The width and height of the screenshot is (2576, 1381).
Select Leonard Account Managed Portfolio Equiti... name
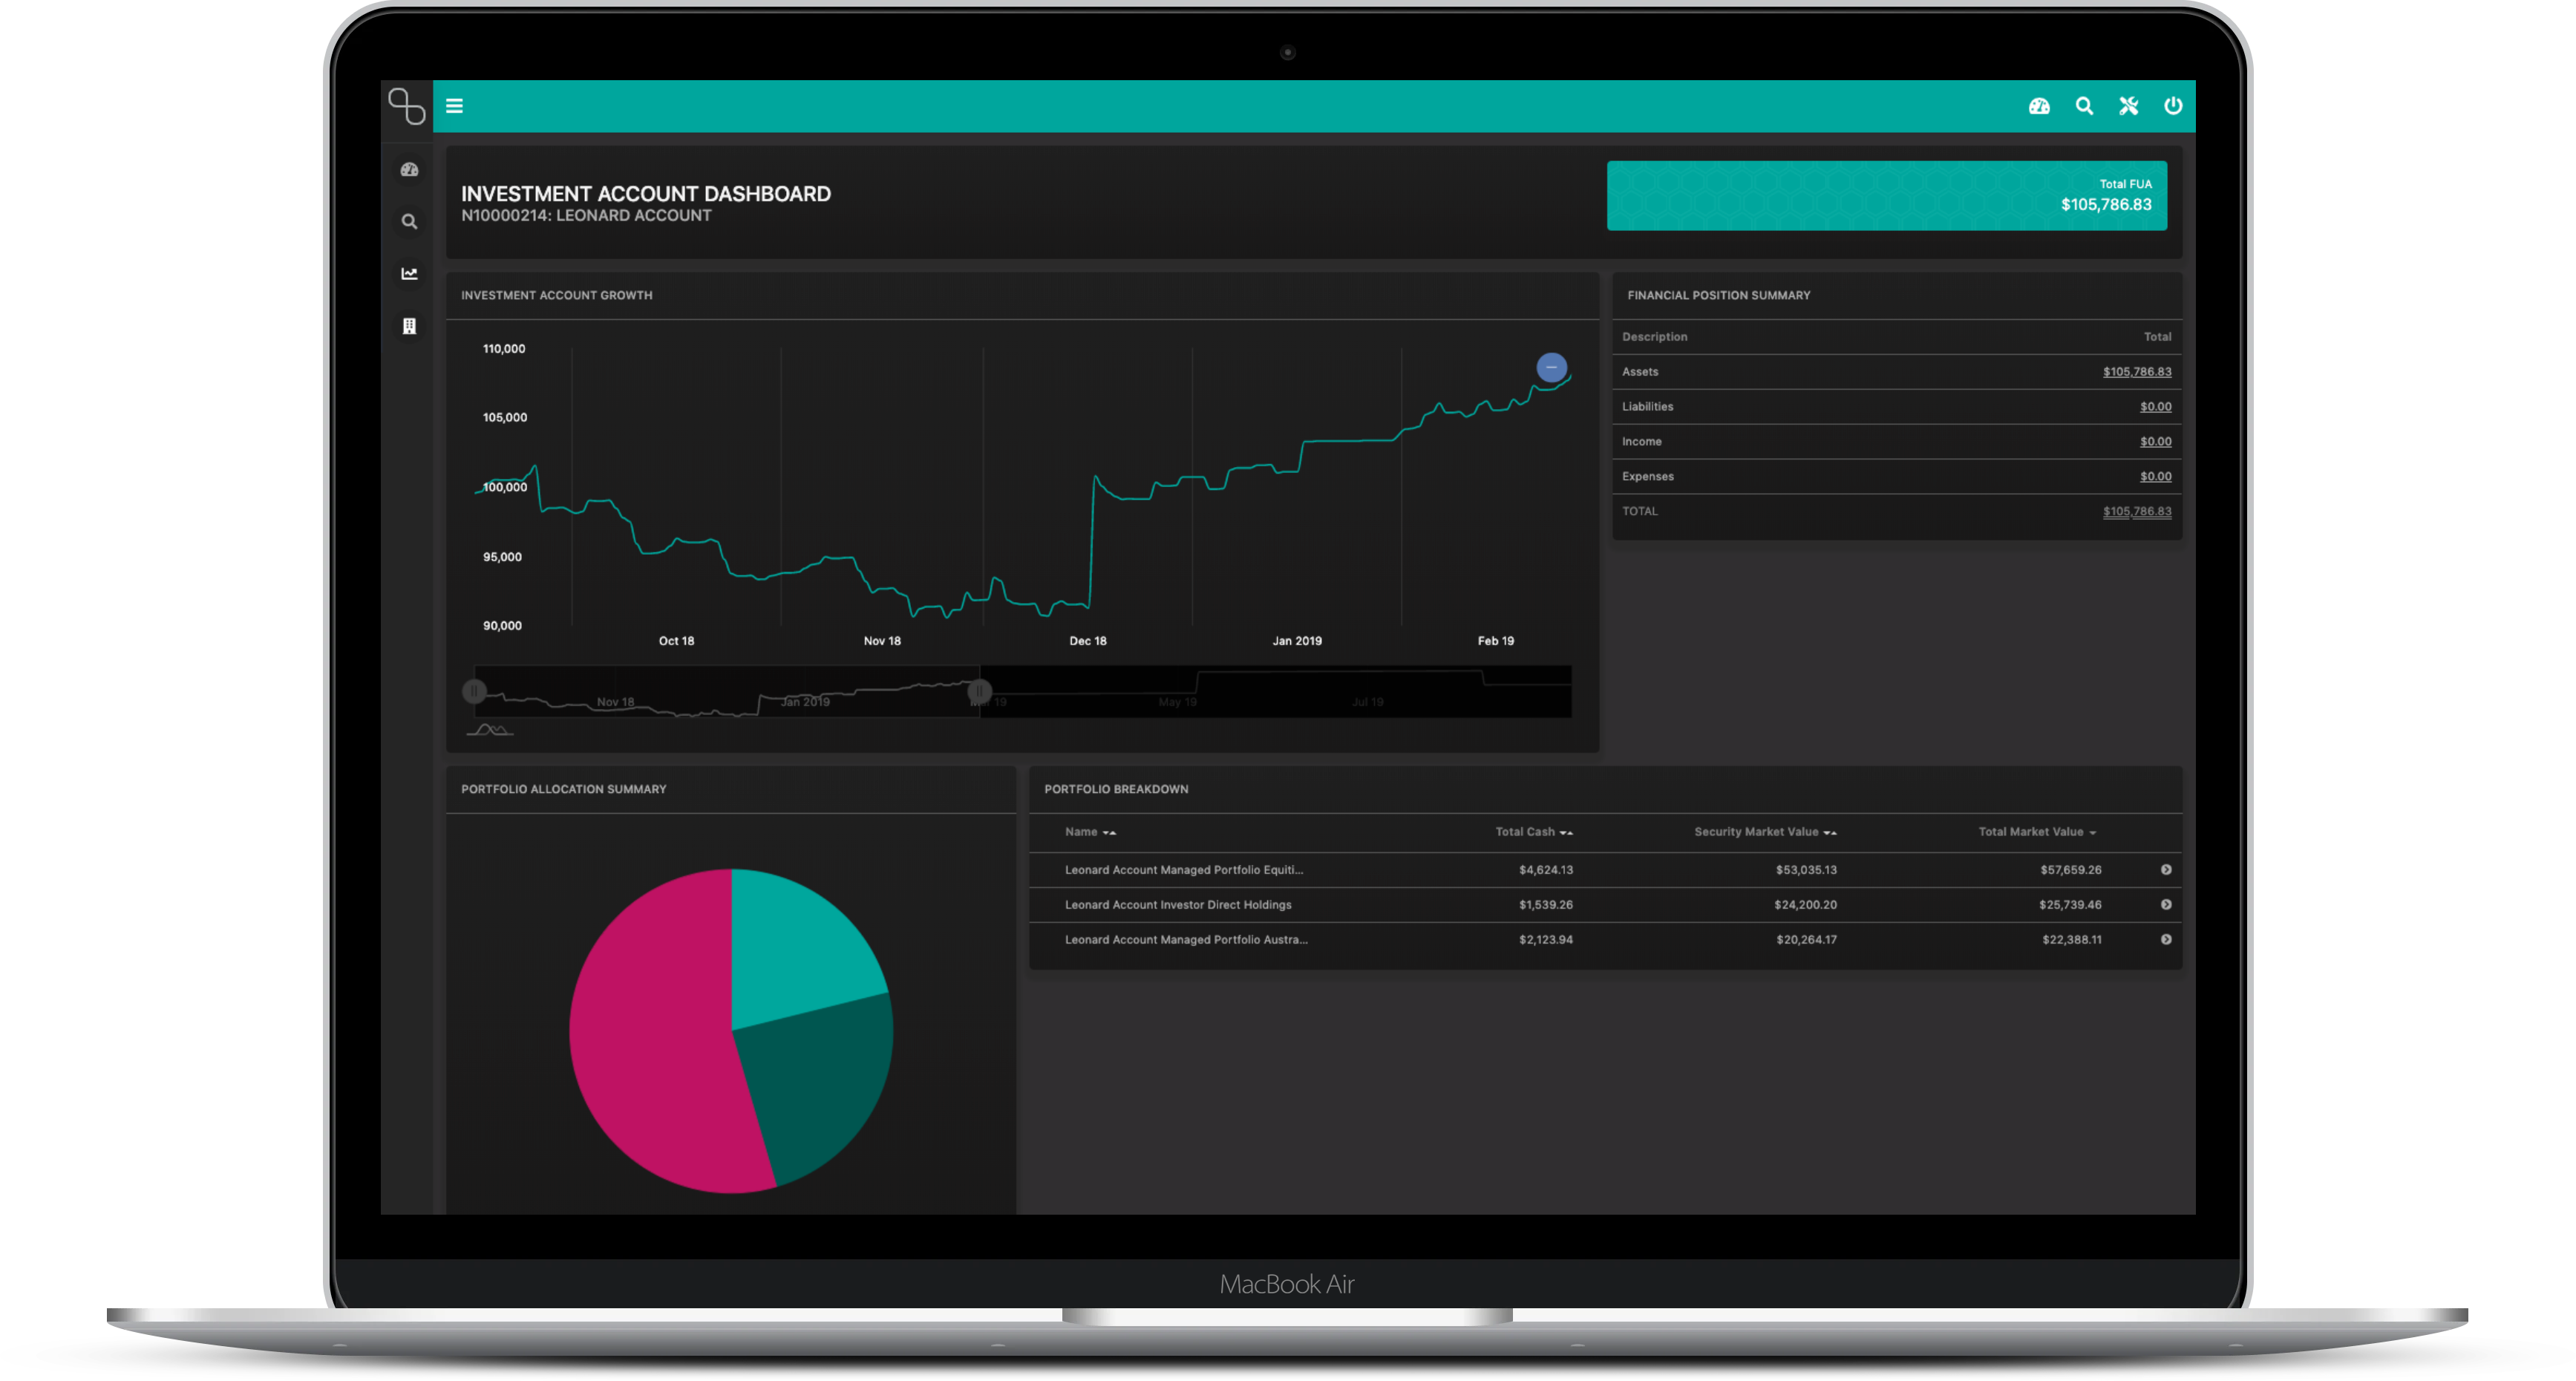click(1184, 870)
